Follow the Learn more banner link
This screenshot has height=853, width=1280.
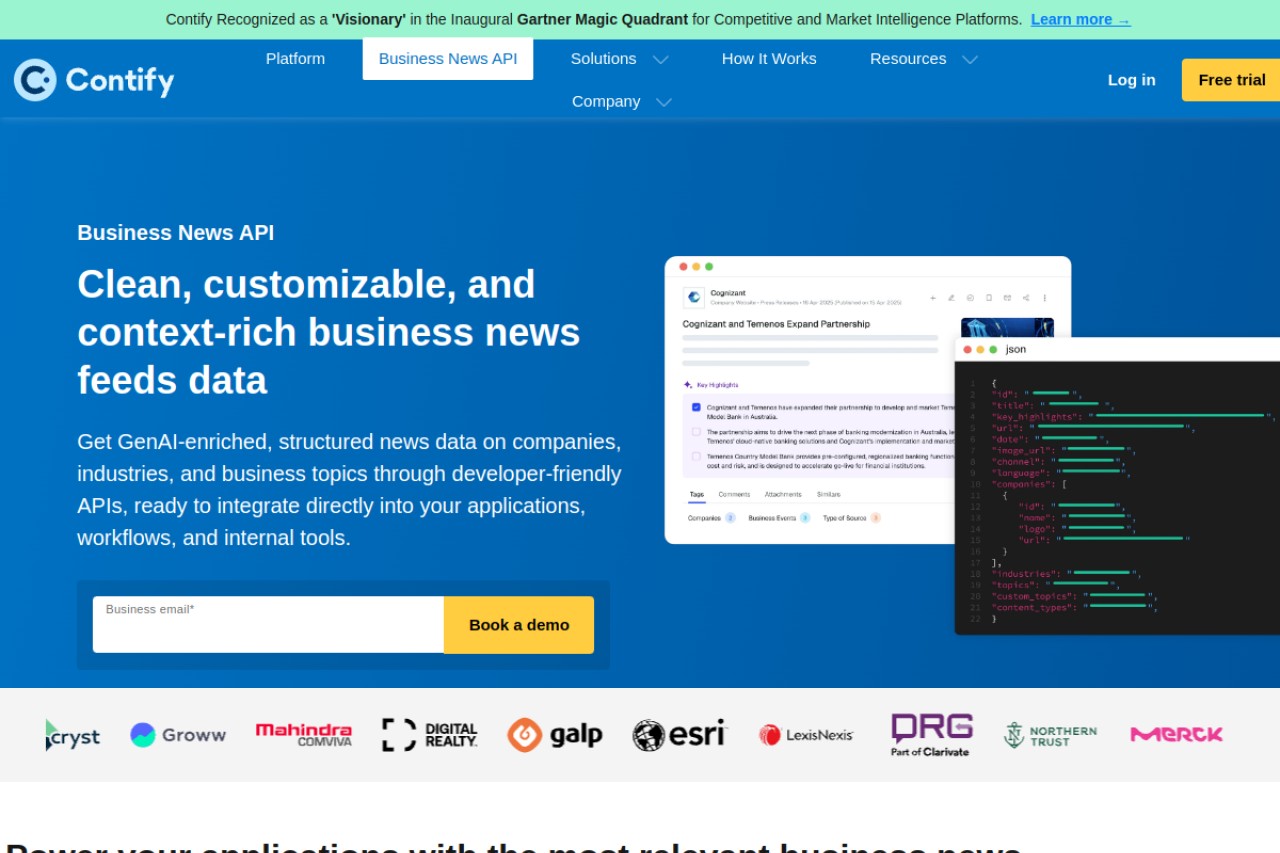point(1081,19)
